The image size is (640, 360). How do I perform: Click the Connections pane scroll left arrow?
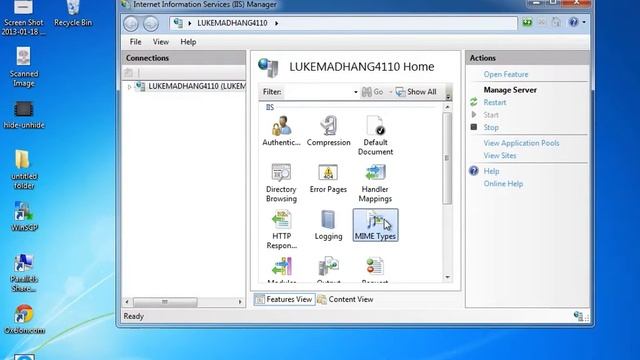click(x=127, y=302)
